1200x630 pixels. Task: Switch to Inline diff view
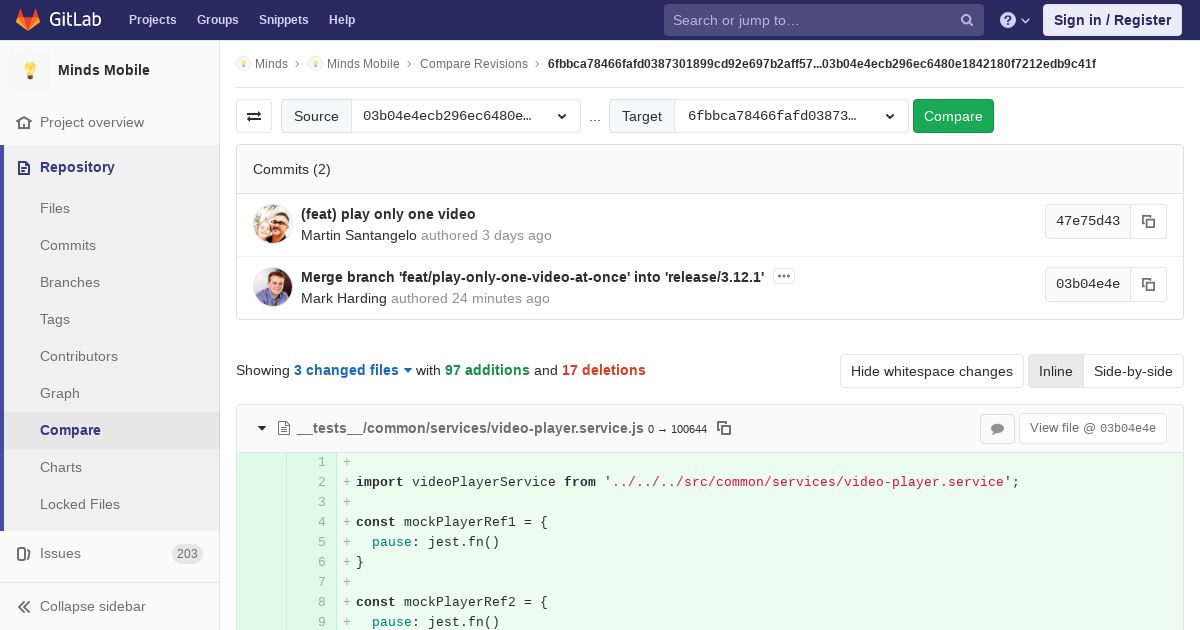tap(1055, 371)
